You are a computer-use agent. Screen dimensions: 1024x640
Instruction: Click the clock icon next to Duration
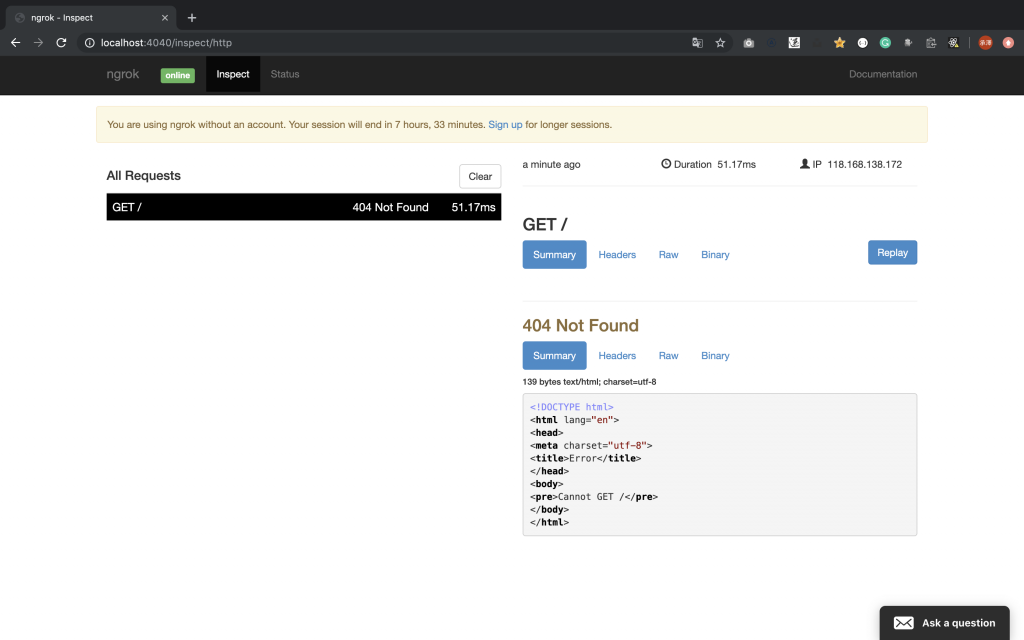(x=666, y=164)
